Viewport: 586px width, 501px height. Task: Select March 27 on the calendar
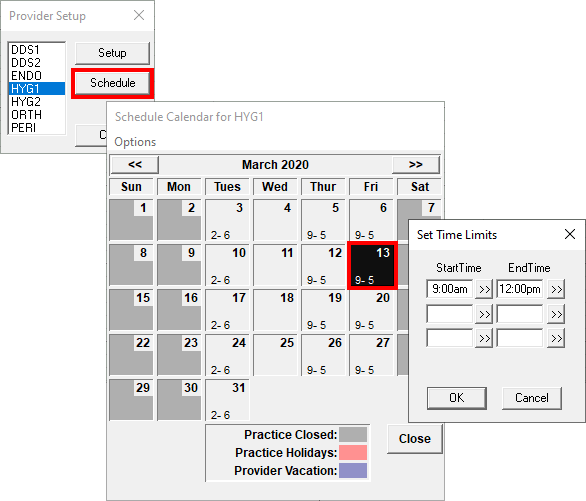pos(371,355)
